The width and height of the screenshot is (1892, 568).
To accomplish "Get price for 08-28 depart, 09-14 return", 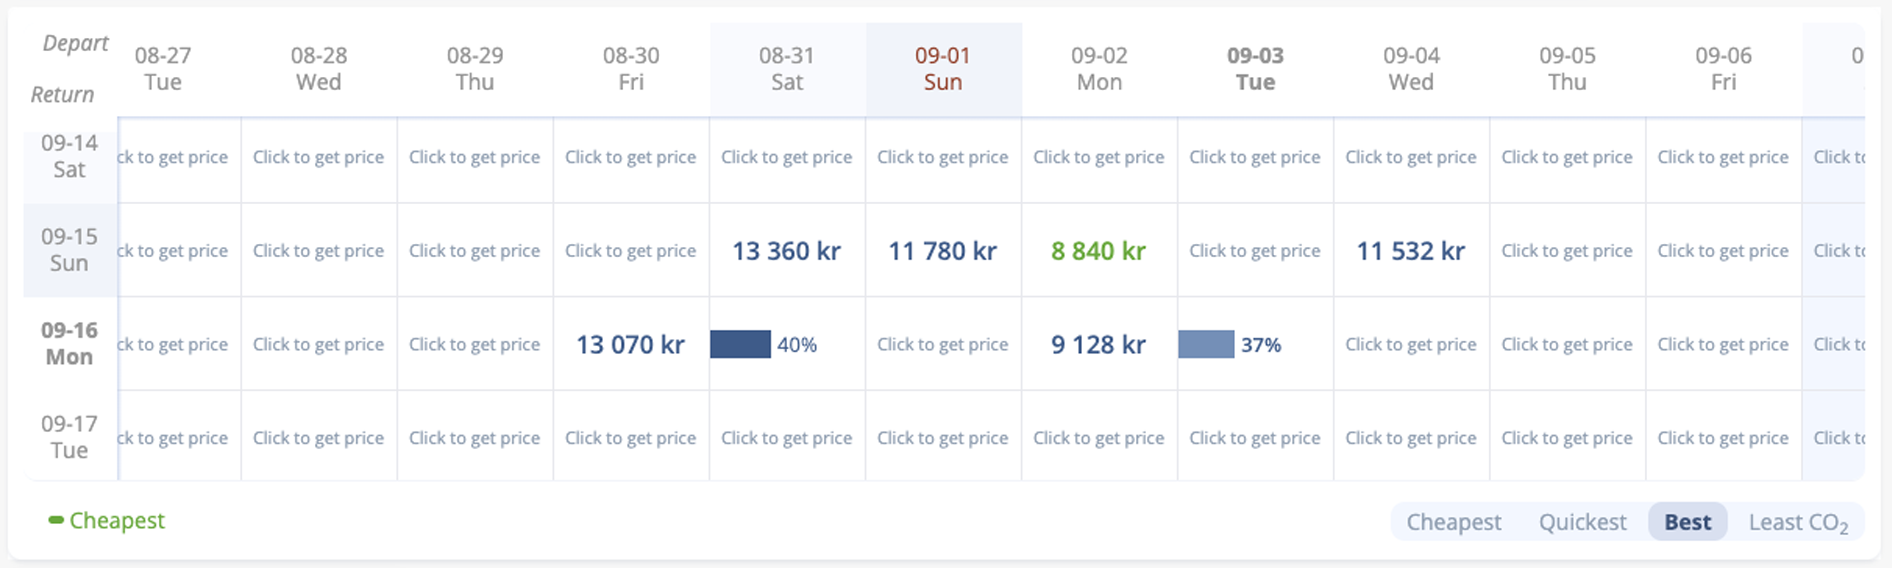I will point(318,157).
